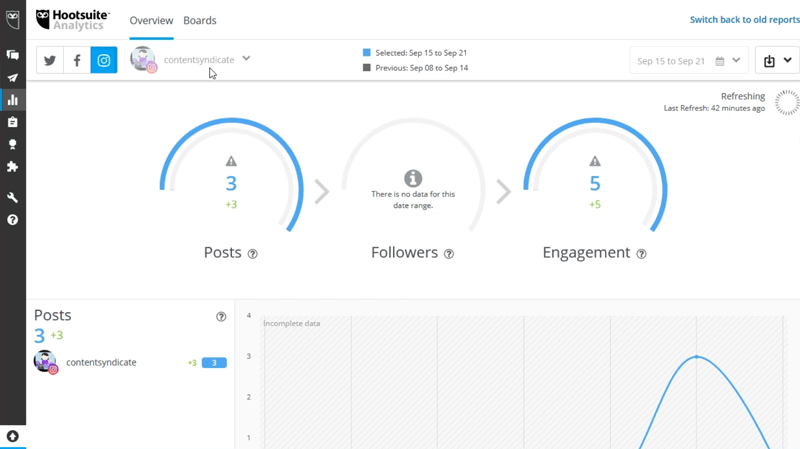Expand the contentsyndicate account dropdown
The height and width of the screenshot is (449, 800).
(246, 59)
